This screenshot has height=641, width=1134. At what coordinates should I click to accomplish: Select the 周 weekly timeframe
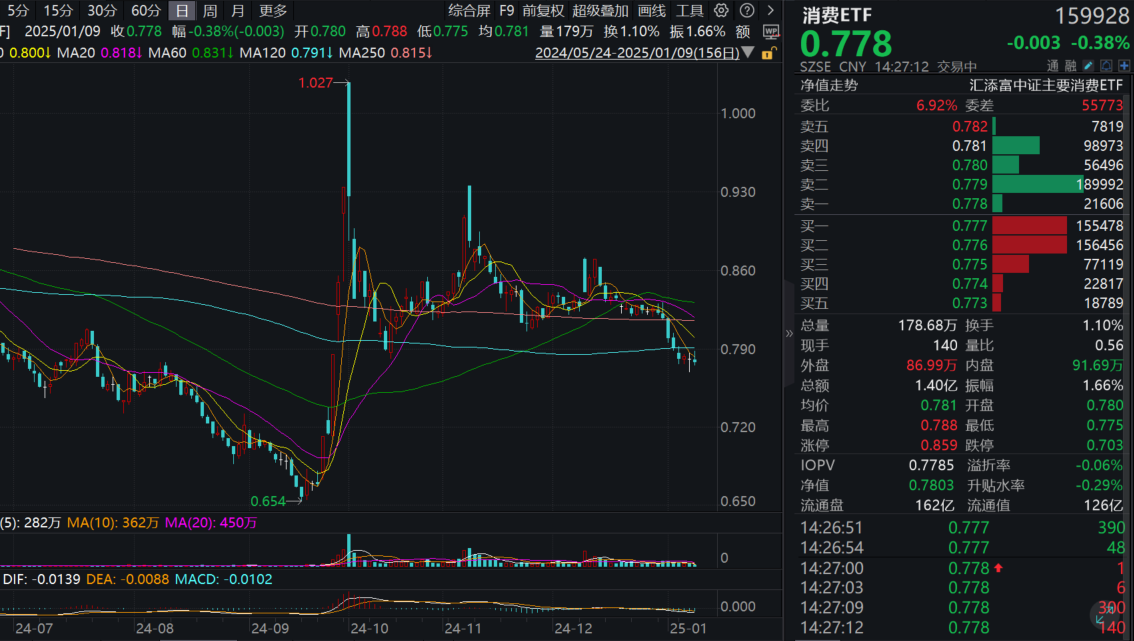click(210, 11)
